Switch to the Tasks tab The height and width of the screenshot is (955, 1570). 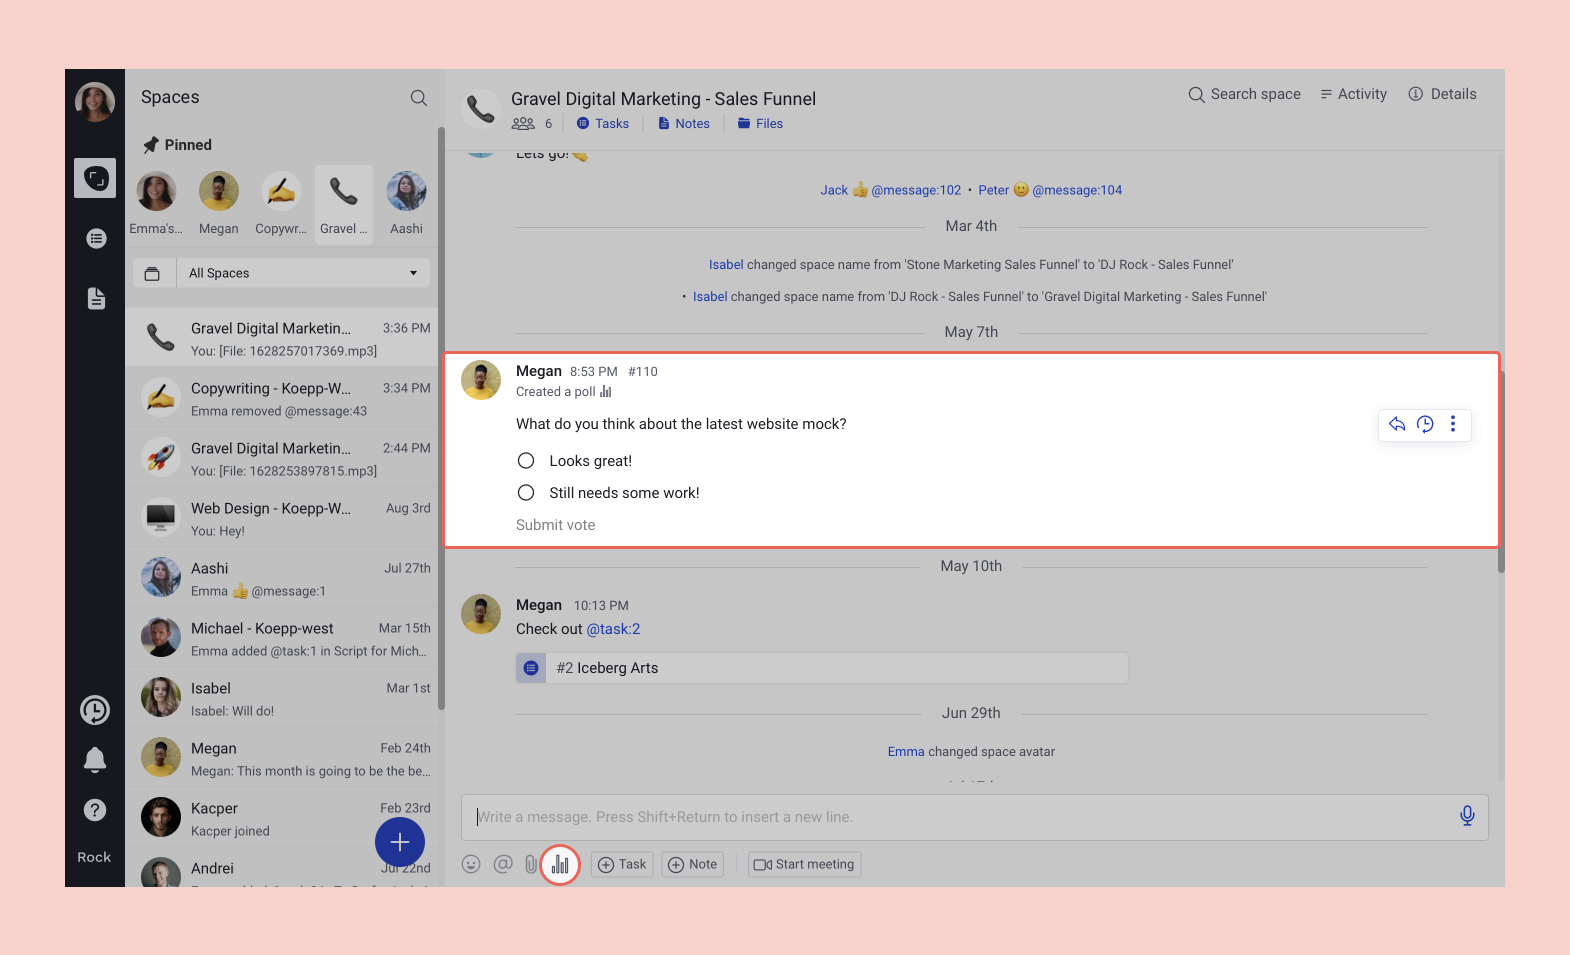pyautogui.click(x=603, y=124)
